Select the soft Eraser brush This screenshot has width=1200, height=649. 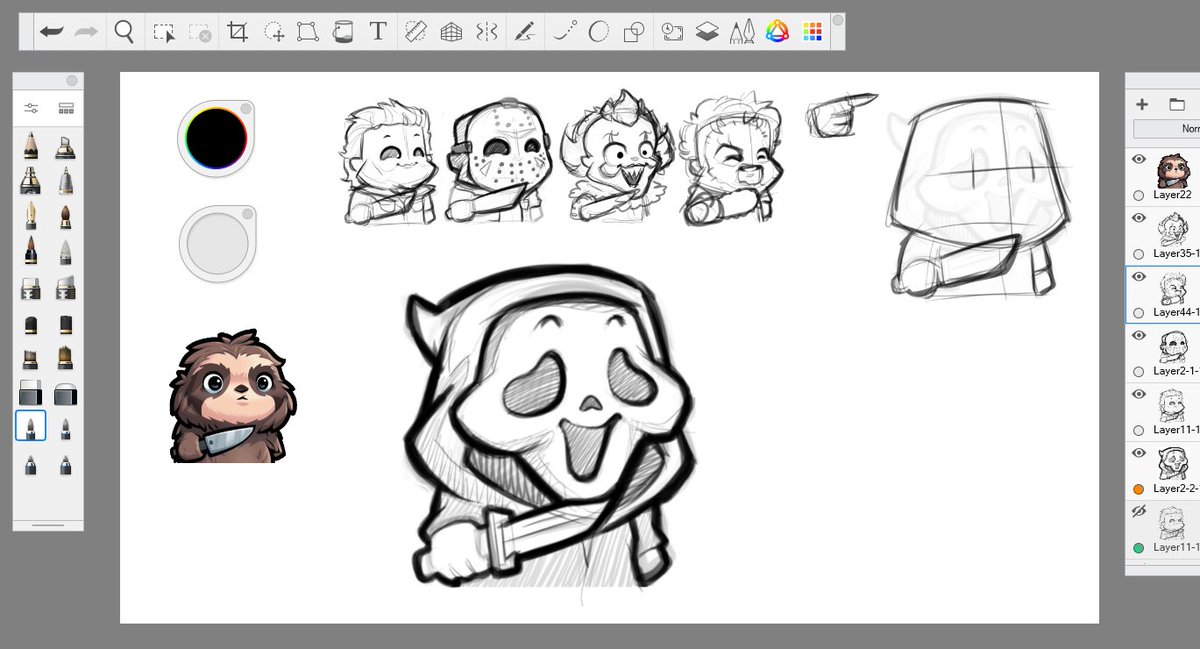65,394
